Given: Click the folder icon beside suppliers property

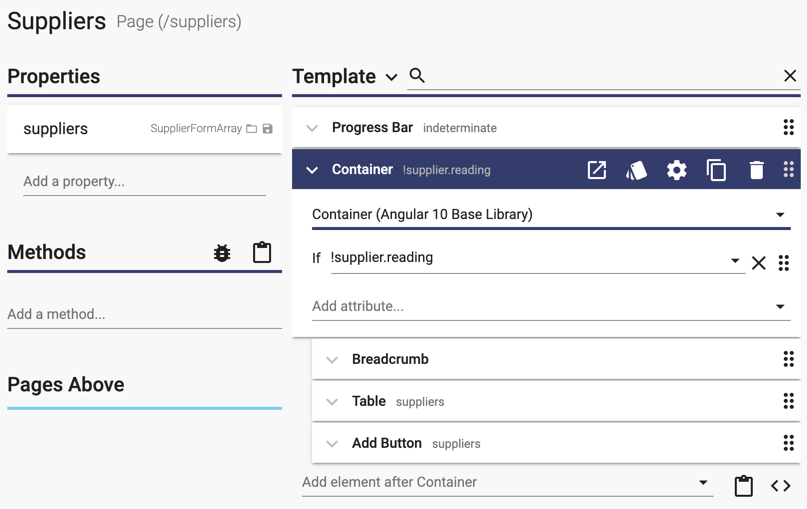Looking at the screenshot, I should 251,129.
